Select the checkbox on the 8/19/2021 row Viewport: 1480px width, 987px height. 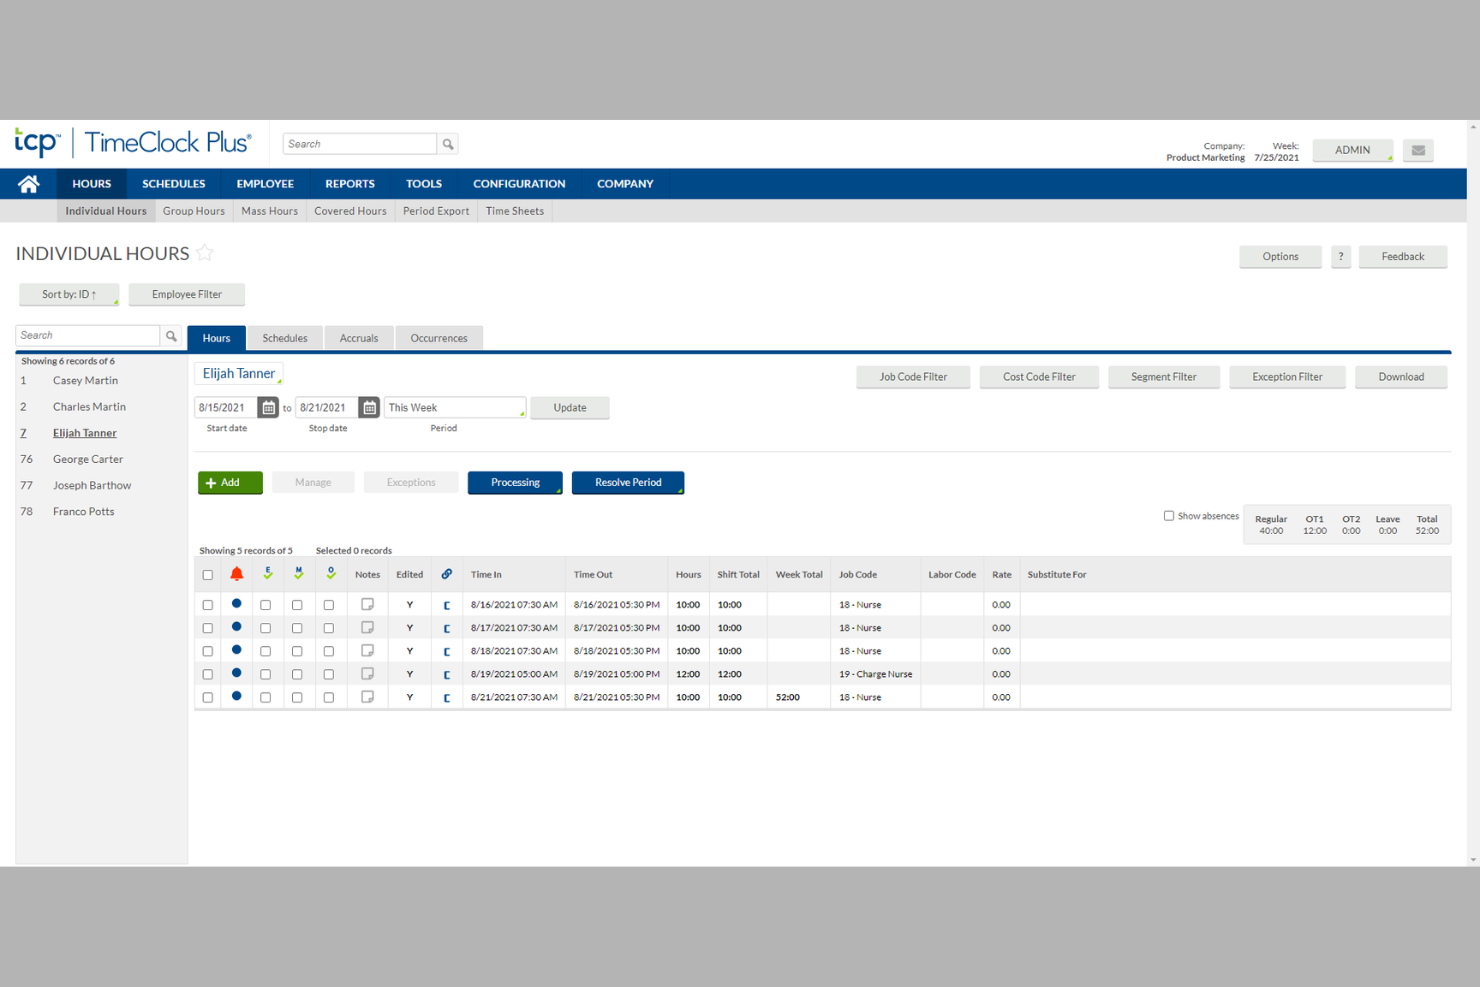tap(207, 673)
